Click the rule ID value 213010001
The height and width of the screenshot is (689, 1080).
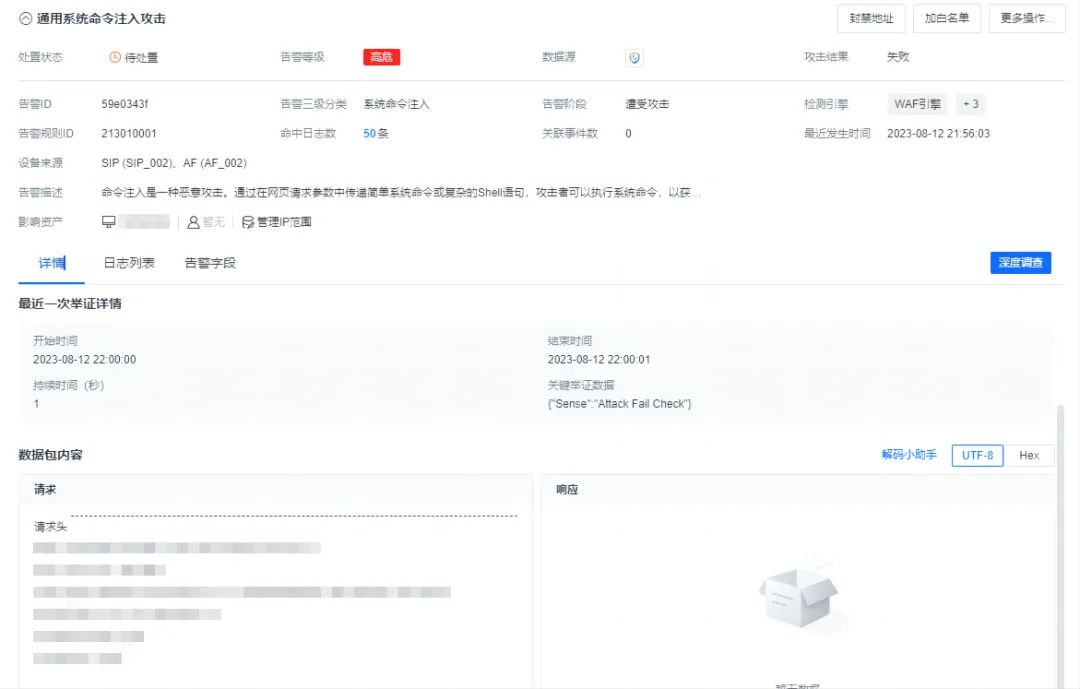(x=129, y=134)
